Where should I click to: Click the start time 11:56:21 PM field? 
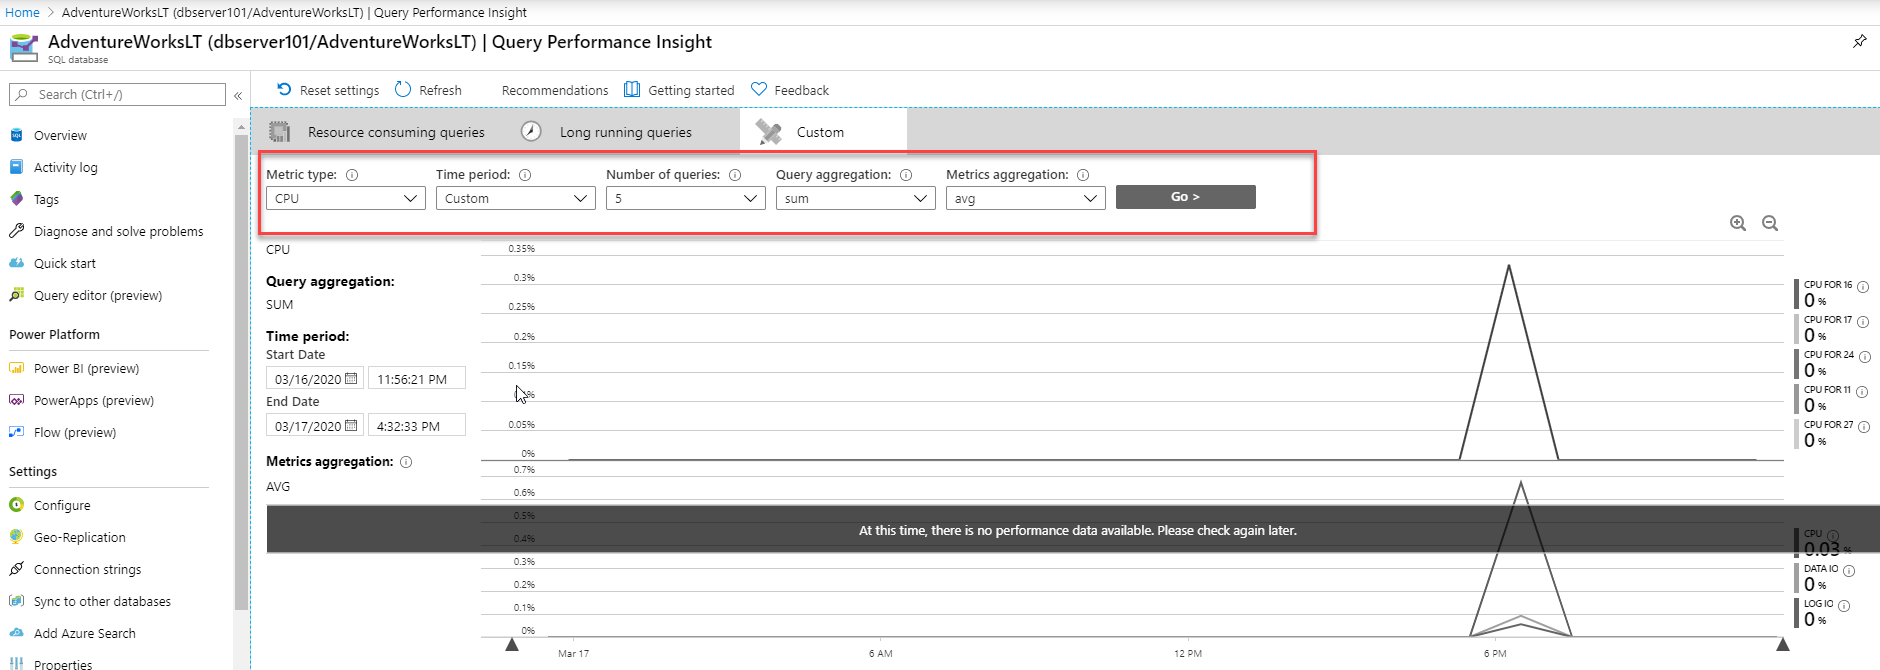point(416,379)
